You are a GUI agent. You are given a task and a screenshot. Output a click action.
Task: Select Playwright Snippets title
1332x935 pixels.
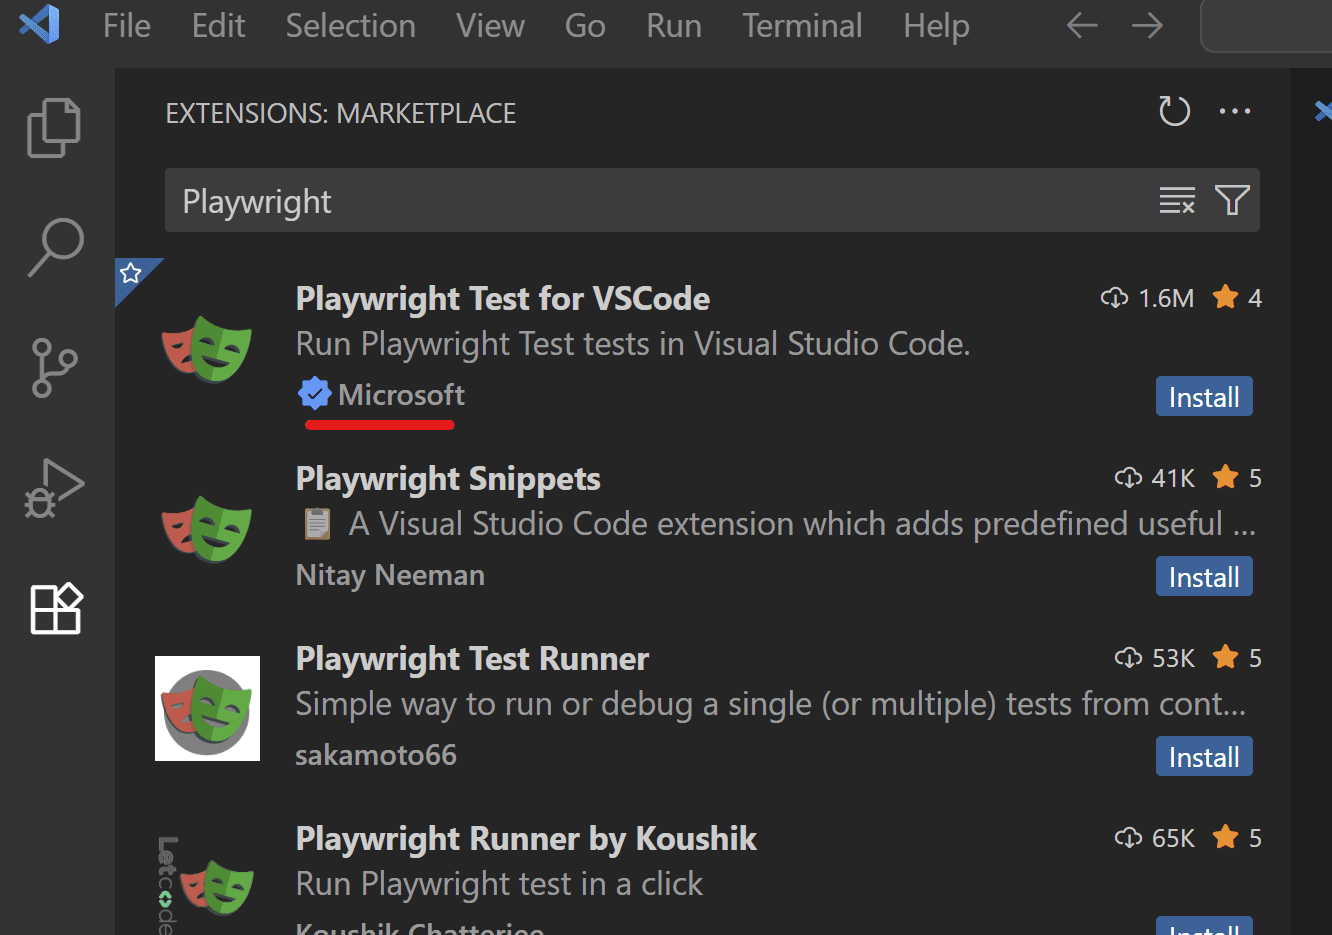point(448,478)
